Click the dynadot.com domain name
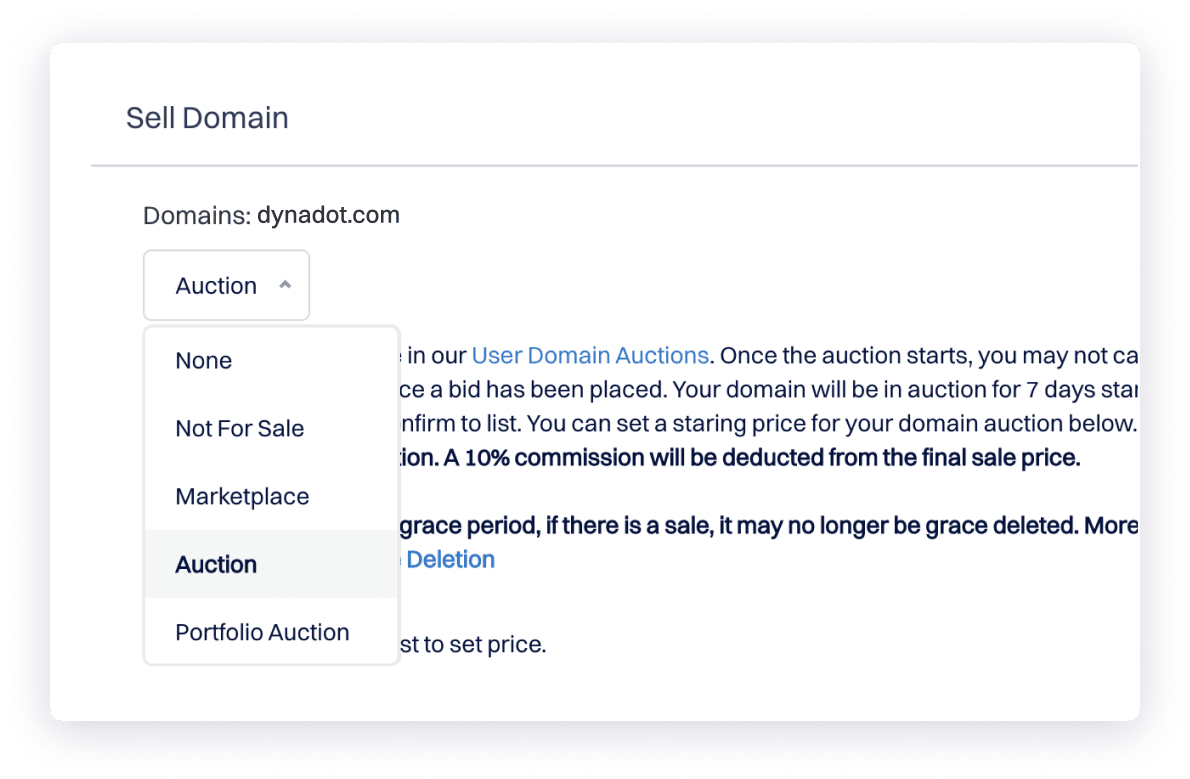Screen dimensions: 1190x779 point(328,214)
